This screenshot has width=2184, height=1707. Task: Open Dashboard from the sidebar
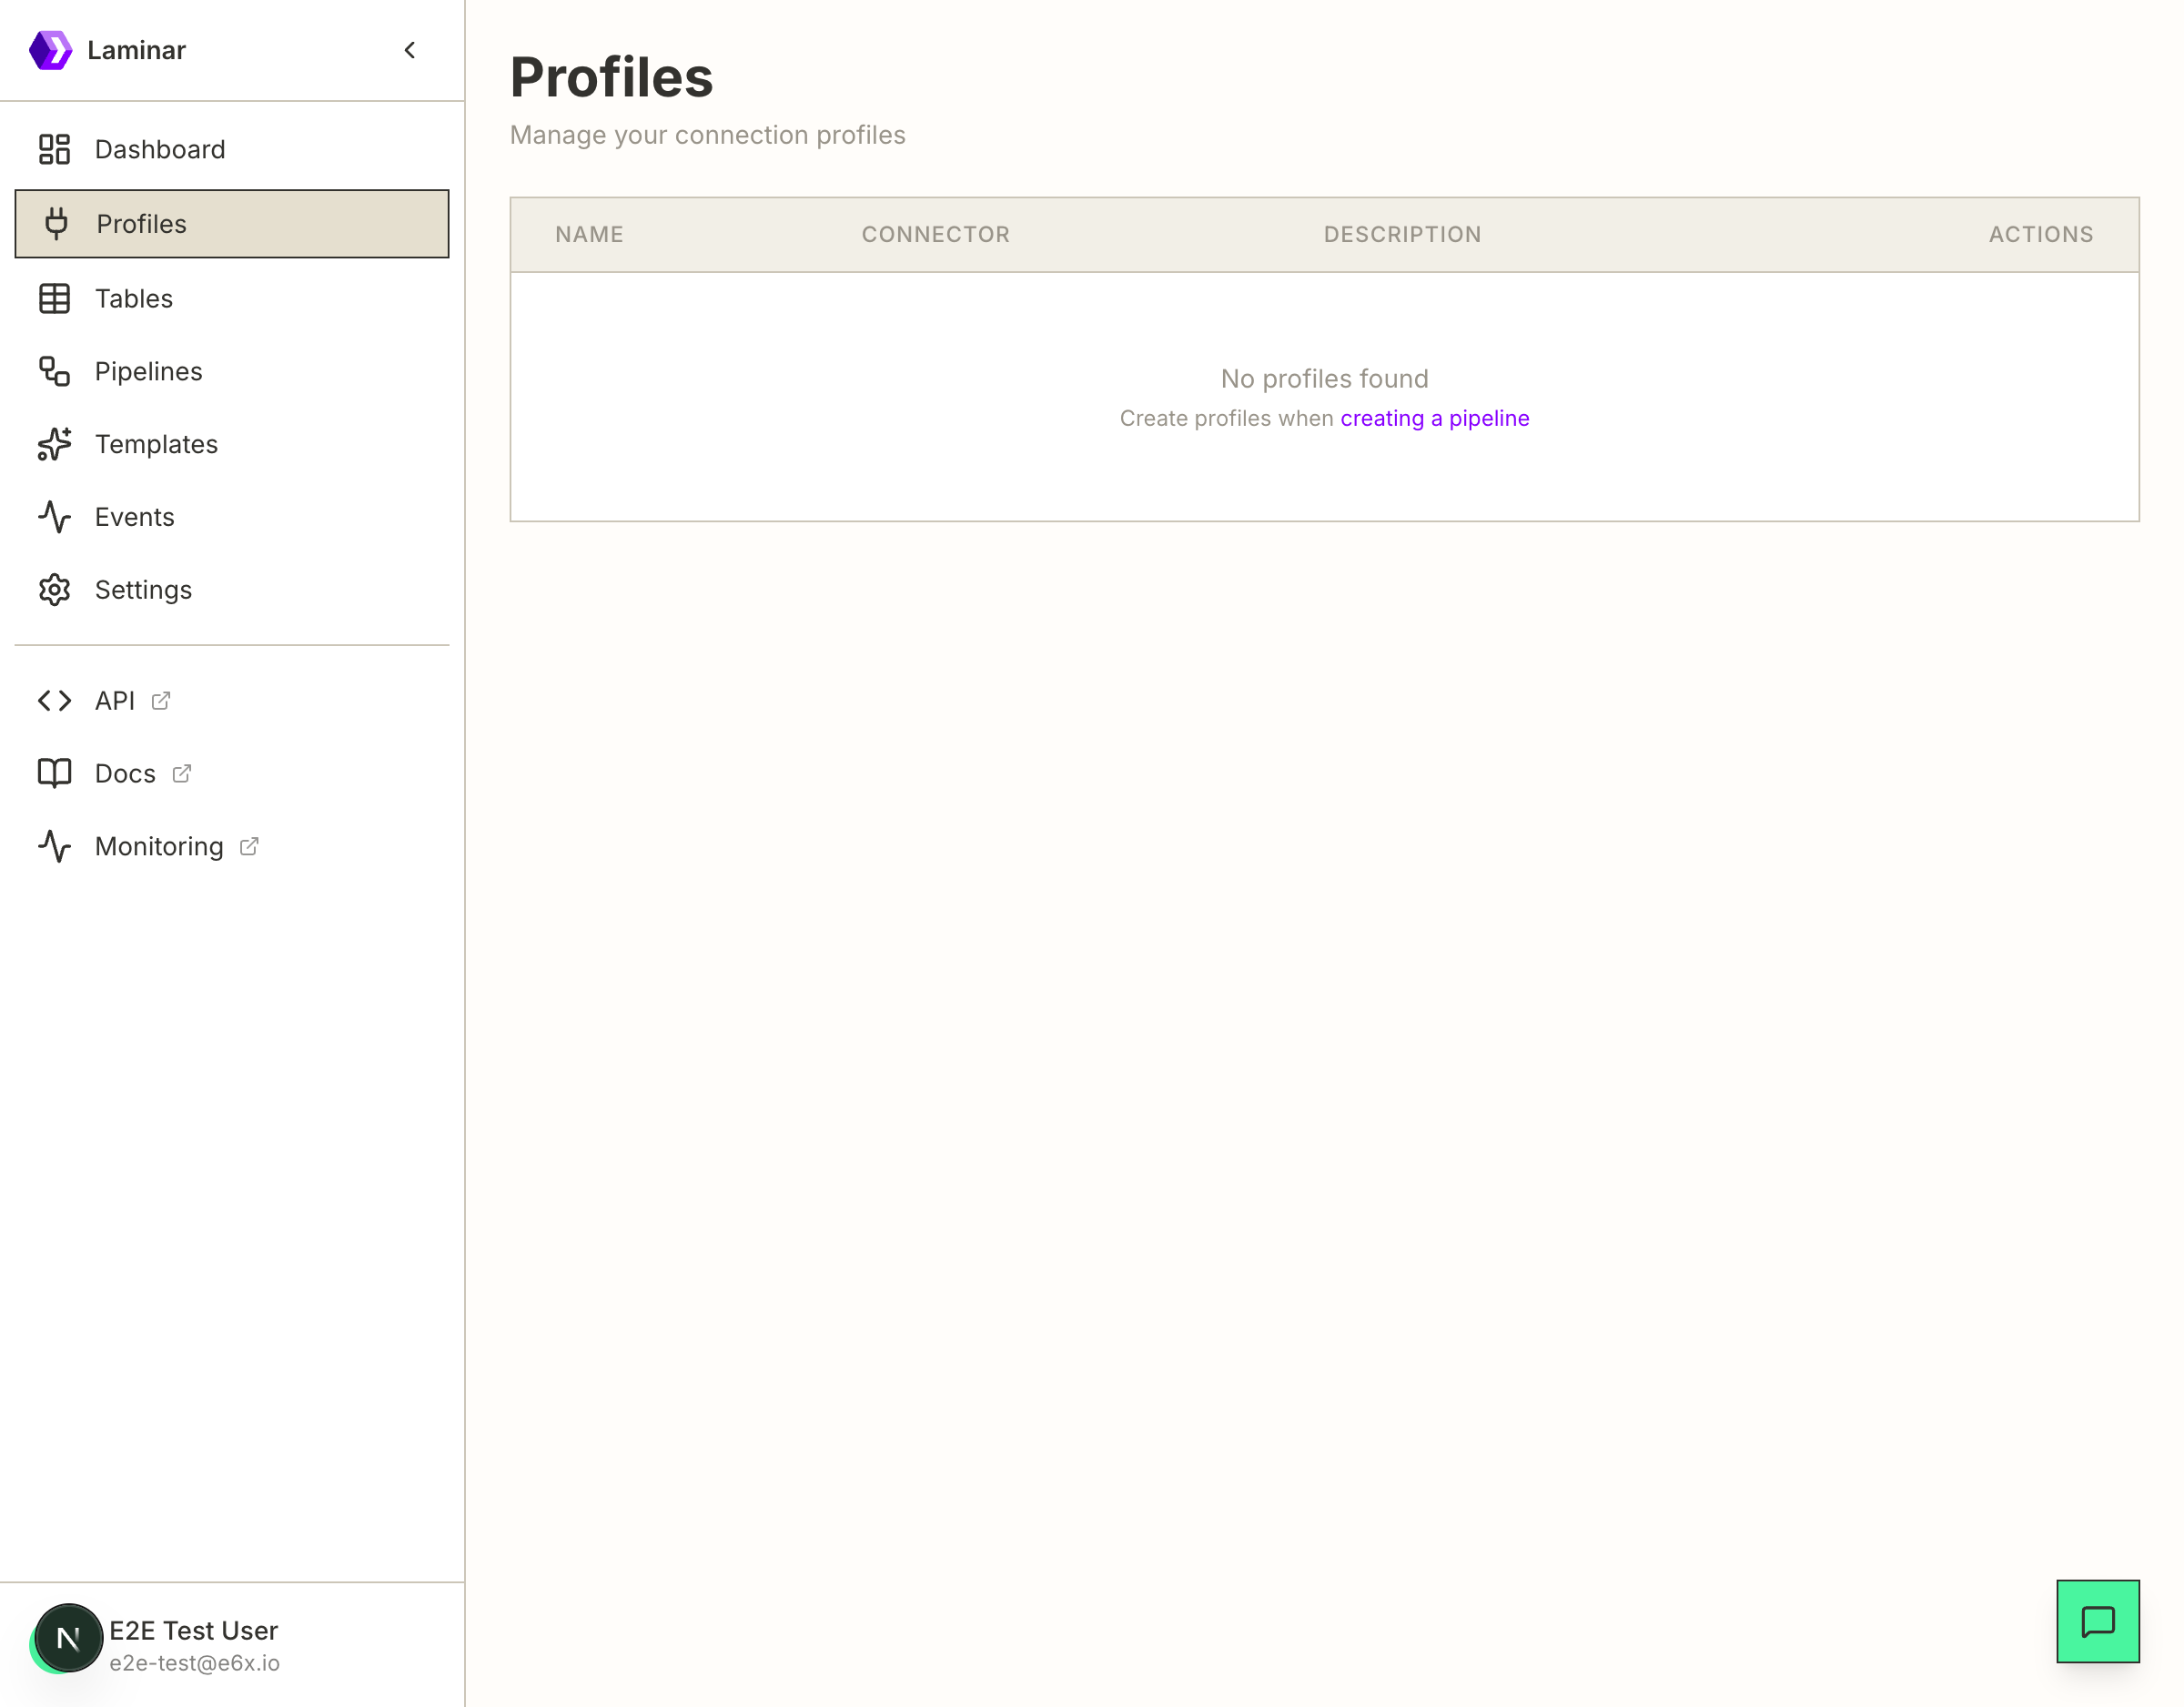coord(160,149)
